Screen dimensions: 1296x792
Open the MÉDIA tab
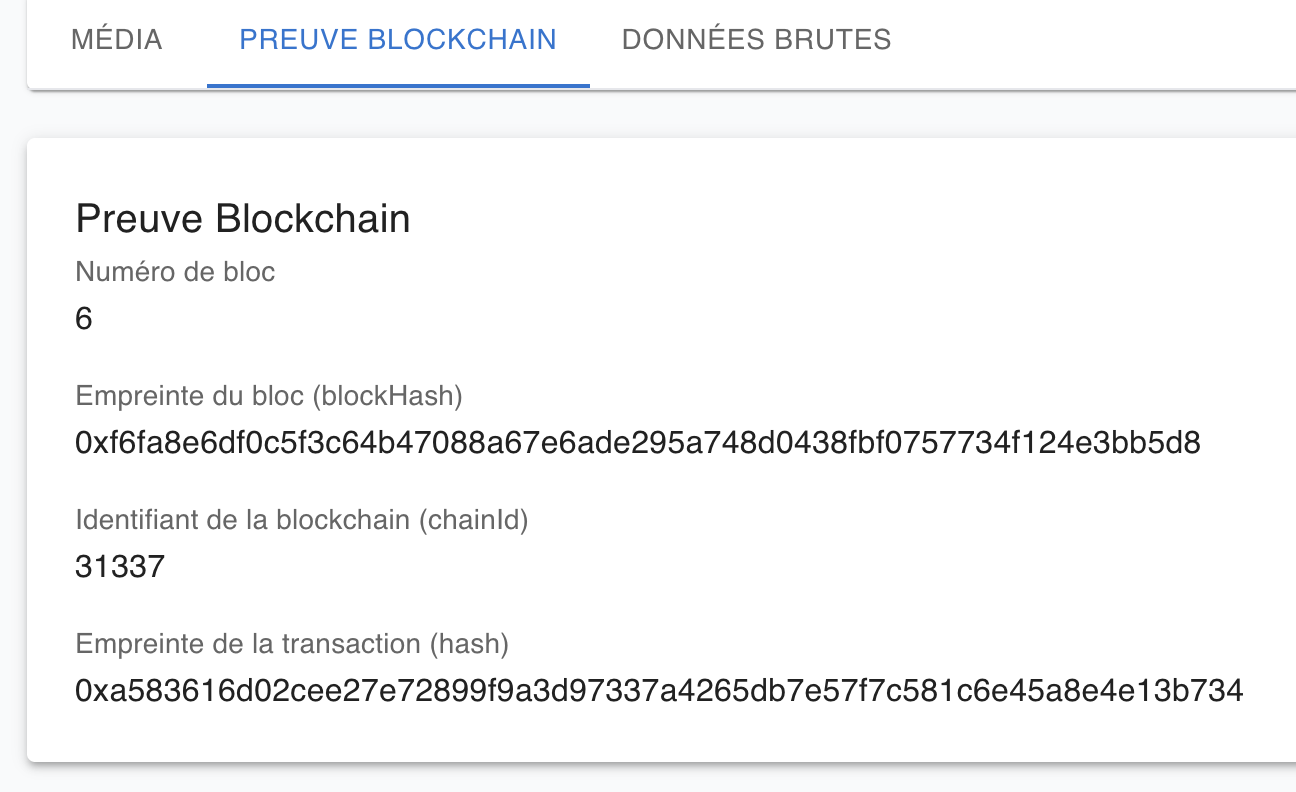click(117, 40)
